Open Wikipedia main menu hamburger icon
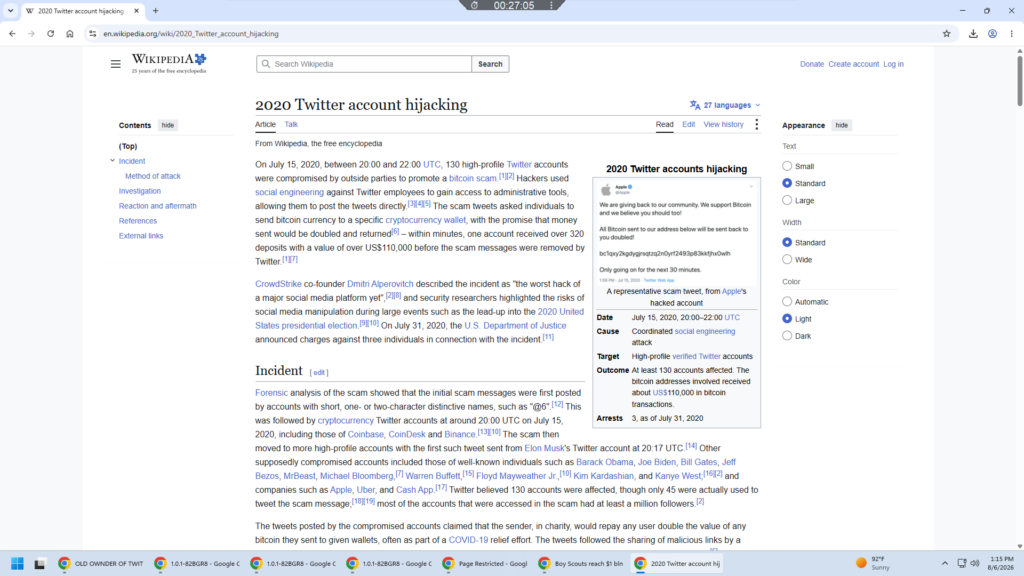Screen dimensions: 1024x576 [116, 64]
